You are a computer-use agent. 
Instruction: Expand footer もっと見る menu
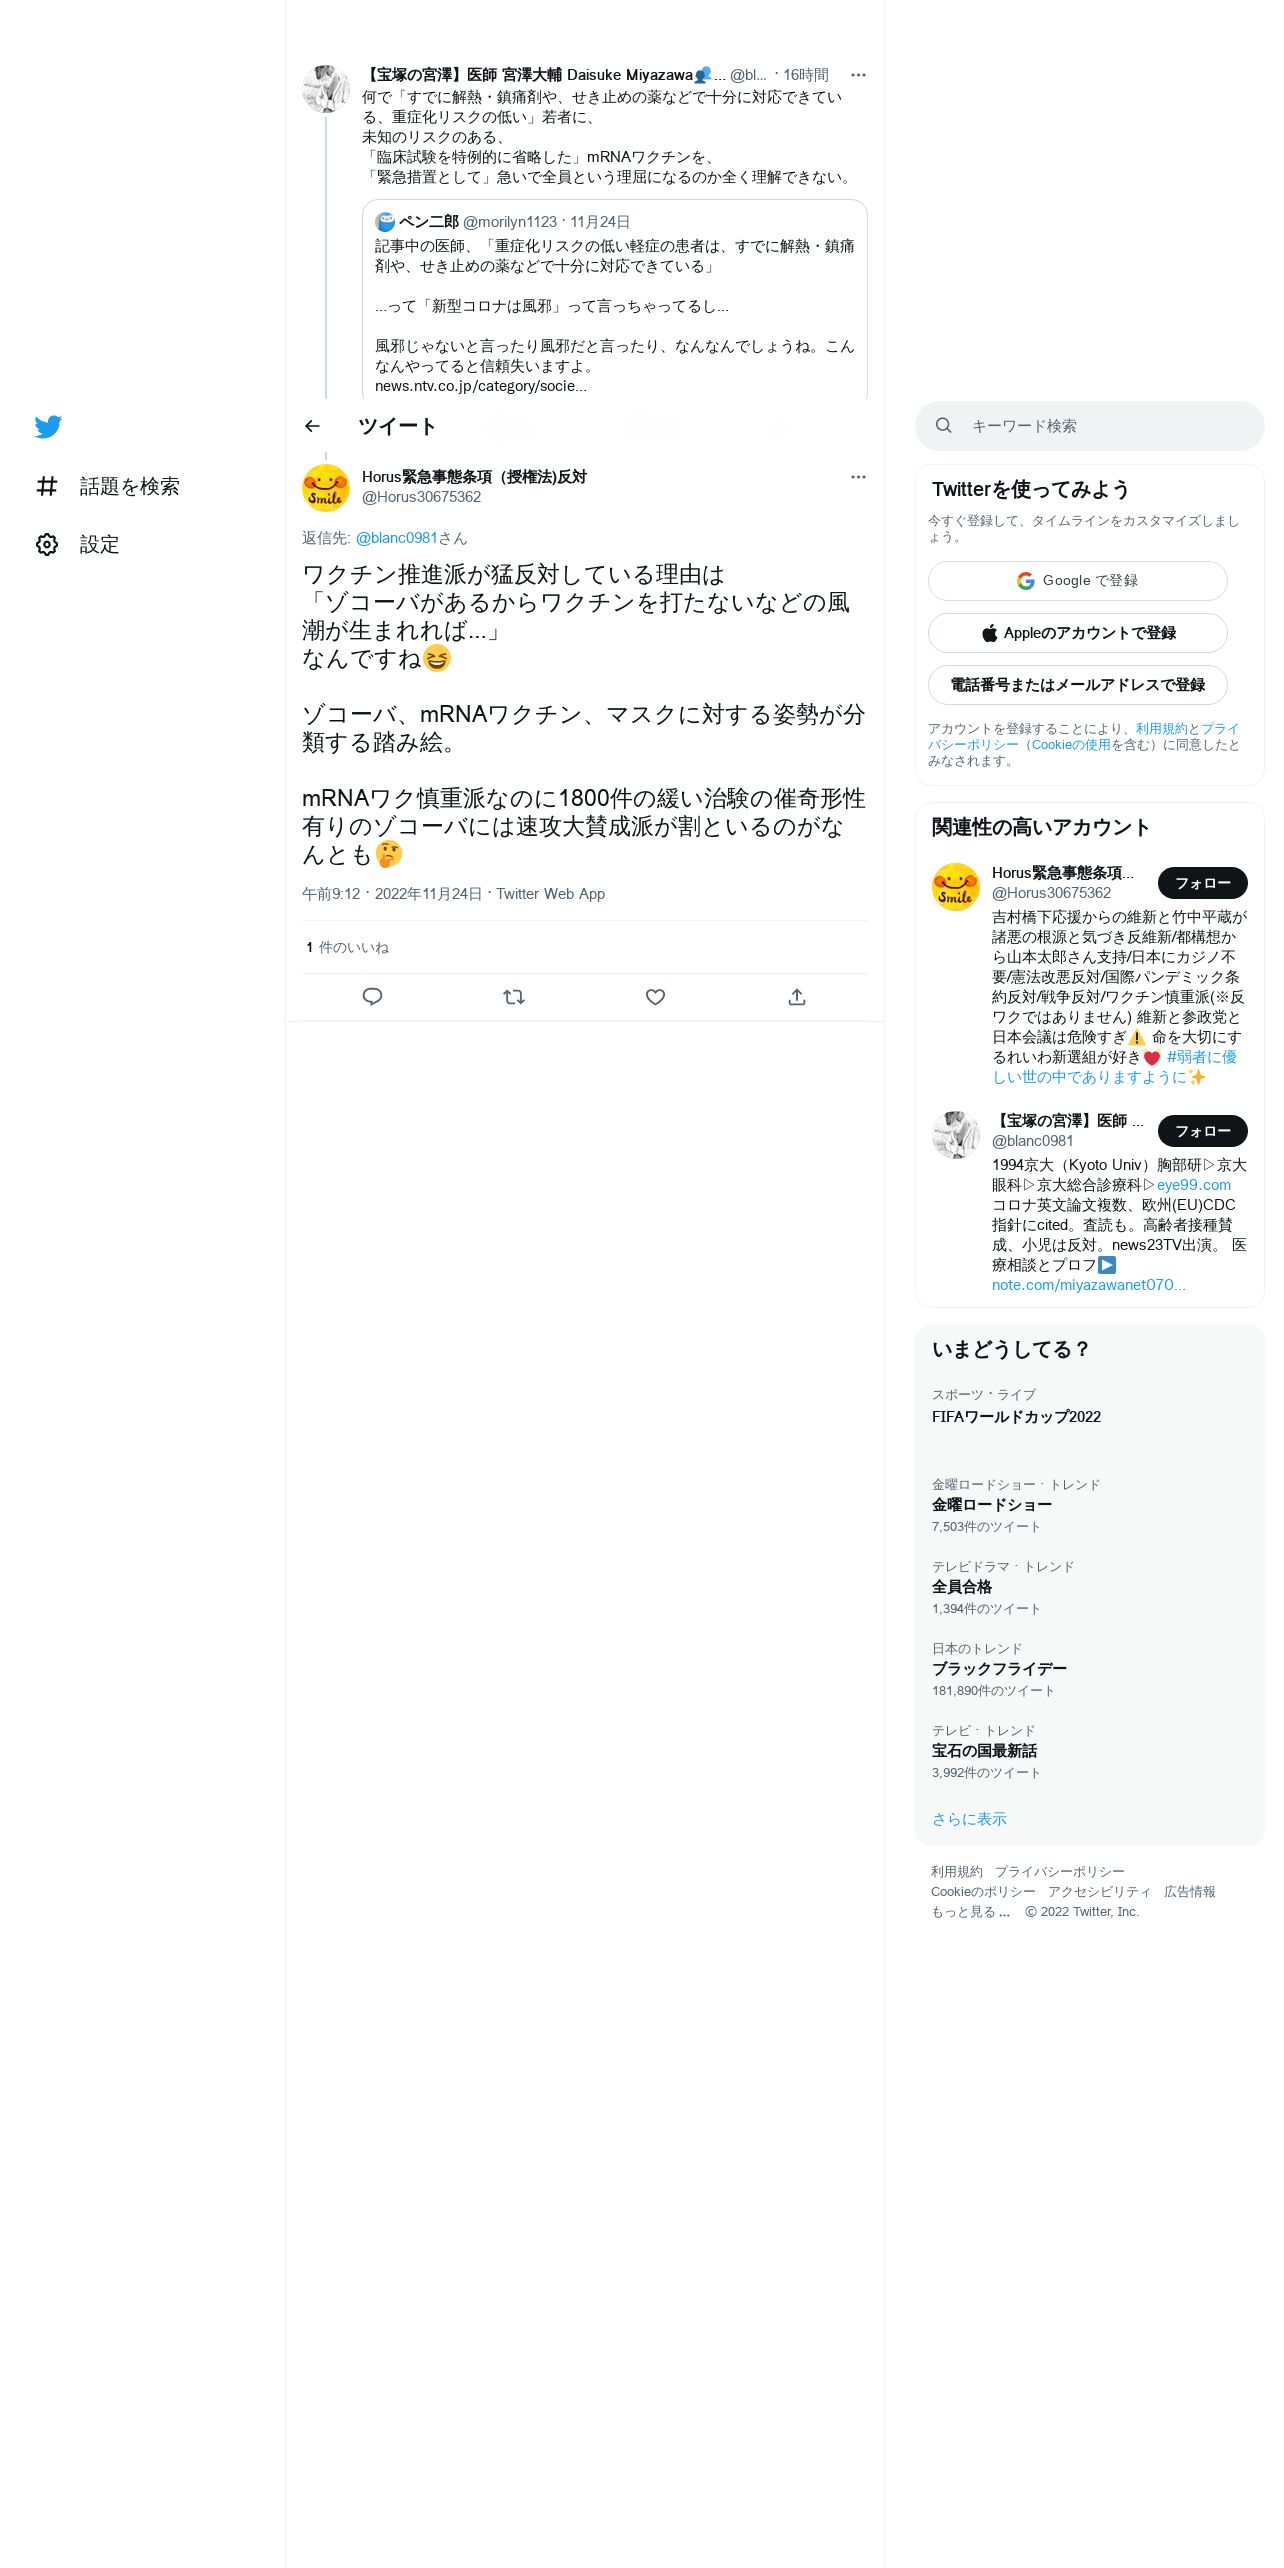point(970,1911)
